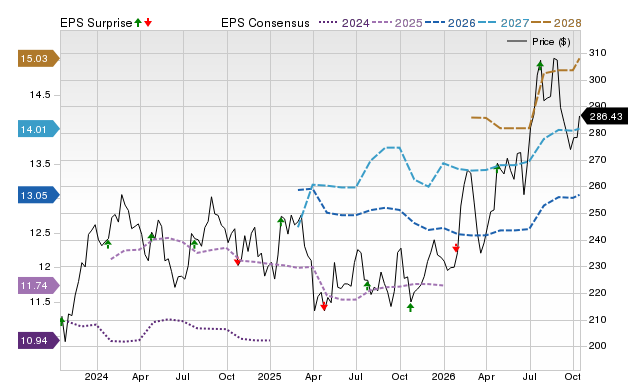Select the 2028 legend entry
This screenshot has width=640, height=382.
556,23
